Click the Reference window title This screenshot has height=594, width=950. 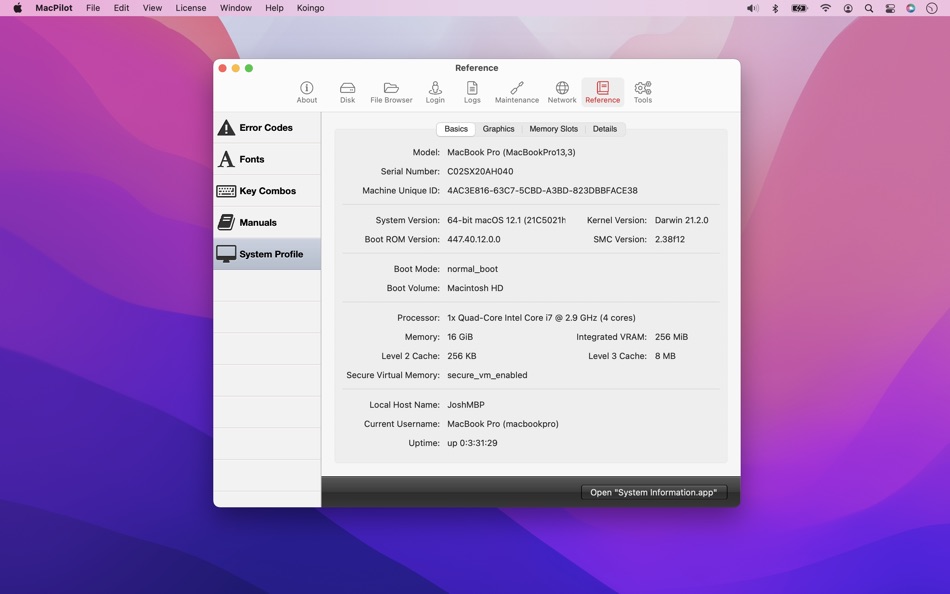coord(477,68)
